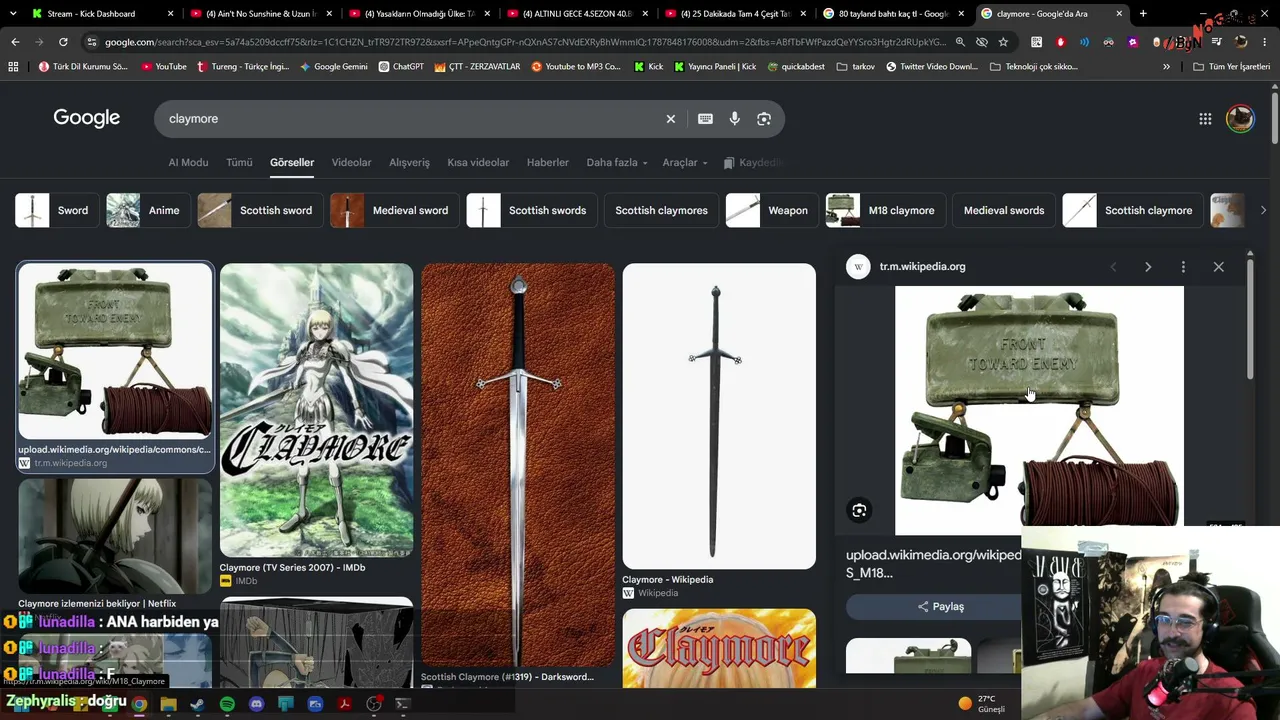The image size is (1280, 720).
Task: Open the YouTube bookmark
Action: pos(163,67)
